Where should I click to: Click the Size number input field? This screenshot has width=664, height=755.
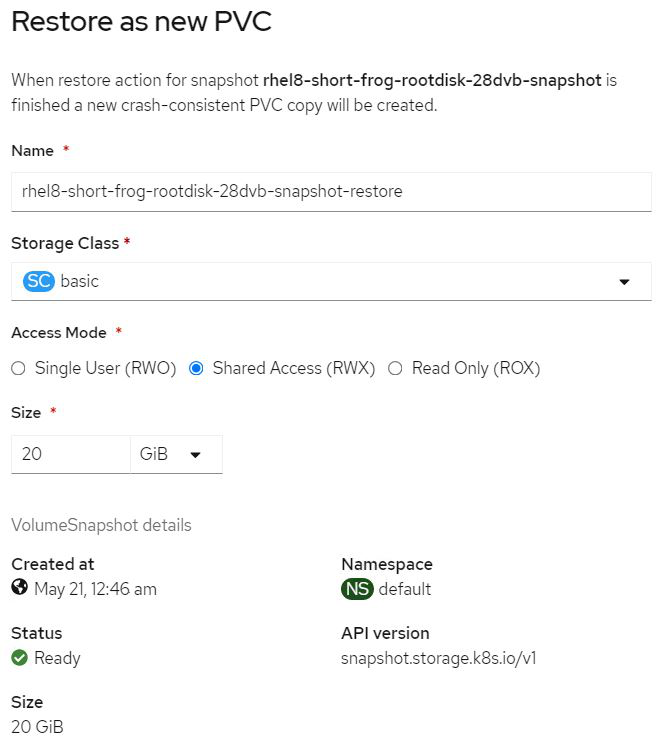(70, 454)
